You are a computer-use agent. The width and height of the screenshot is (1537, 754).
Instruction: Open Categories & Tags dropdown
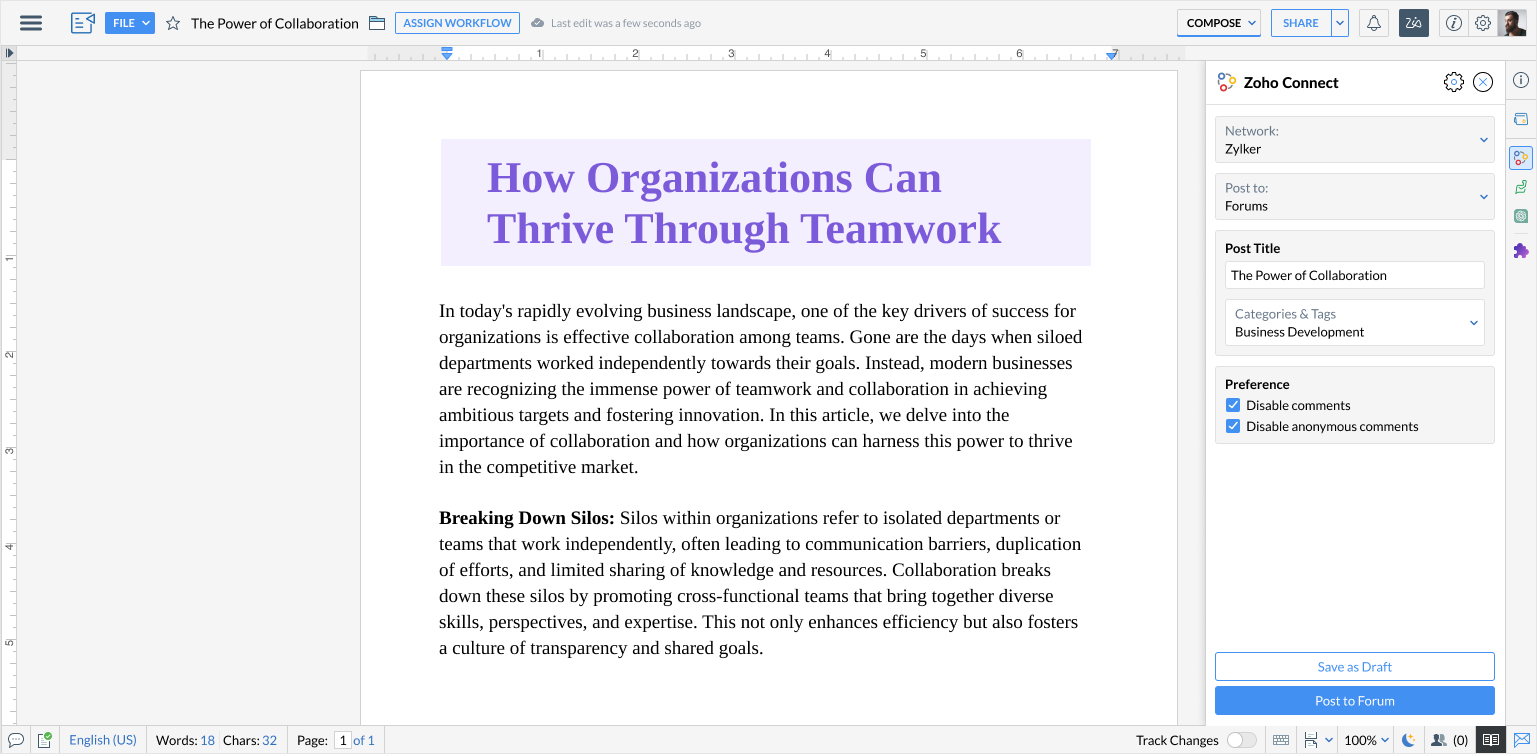click(x=1355, y=323)
